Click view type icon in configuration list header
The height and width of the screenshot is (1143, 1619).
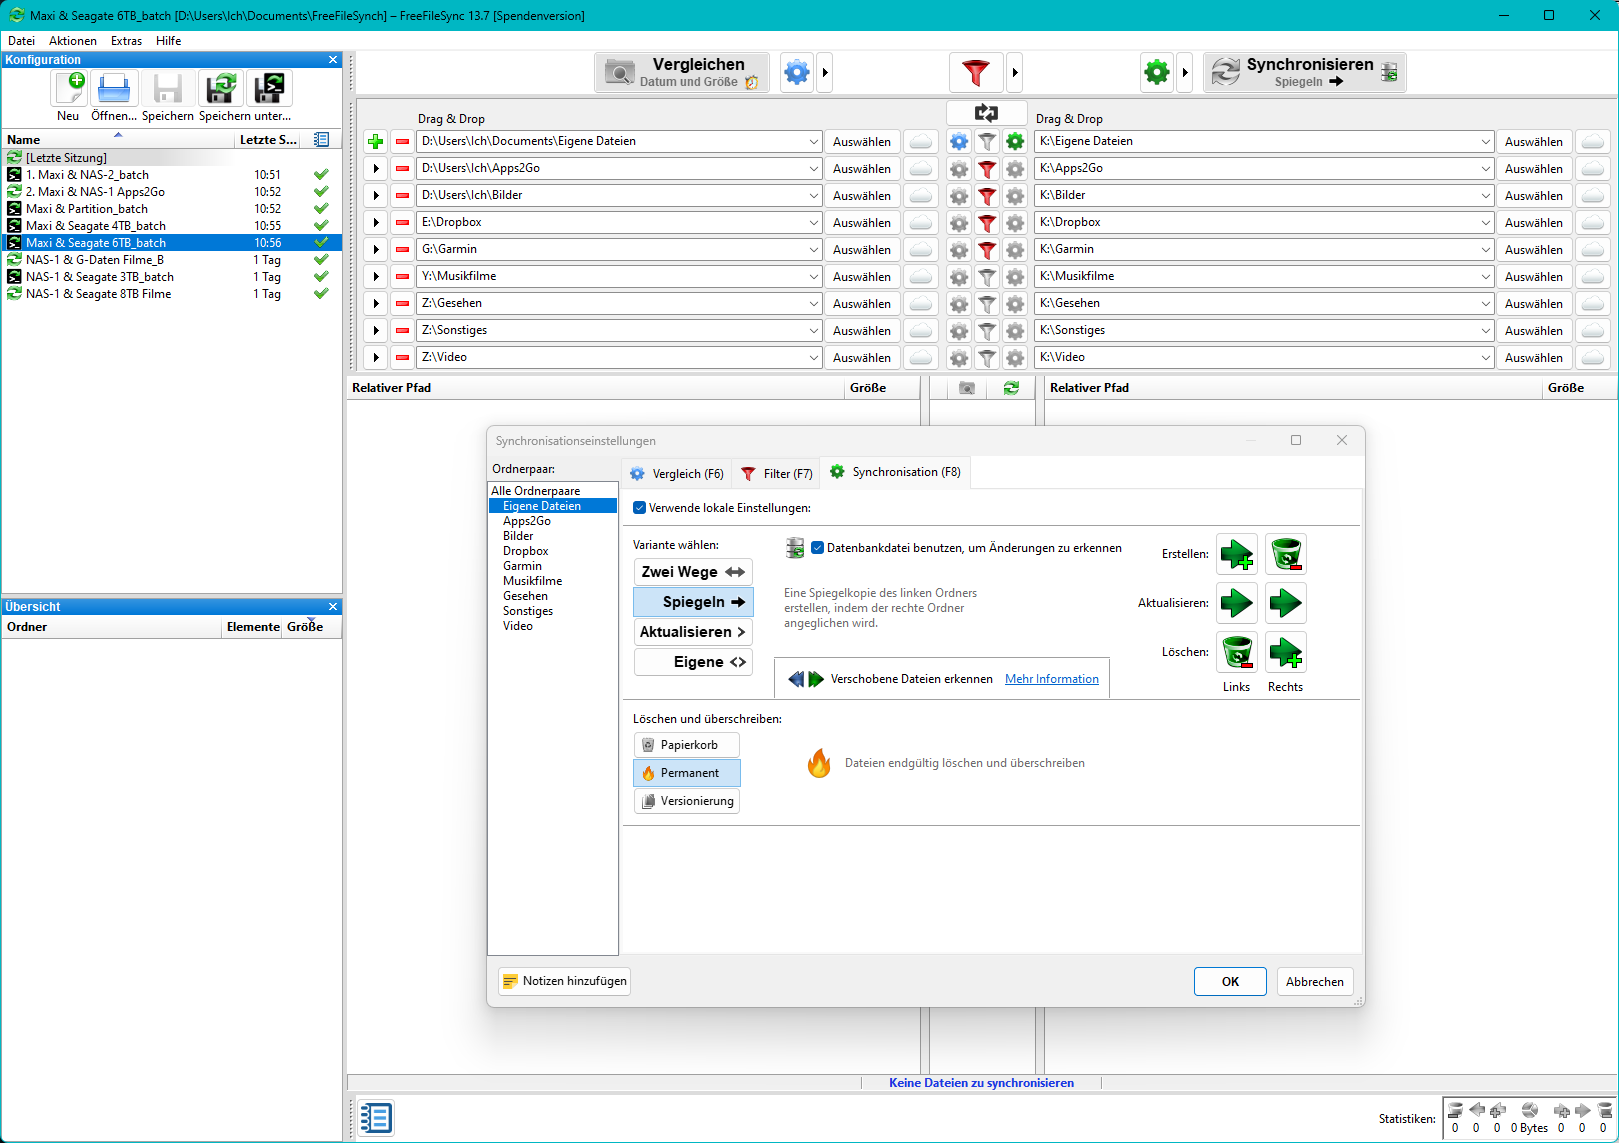321,140
